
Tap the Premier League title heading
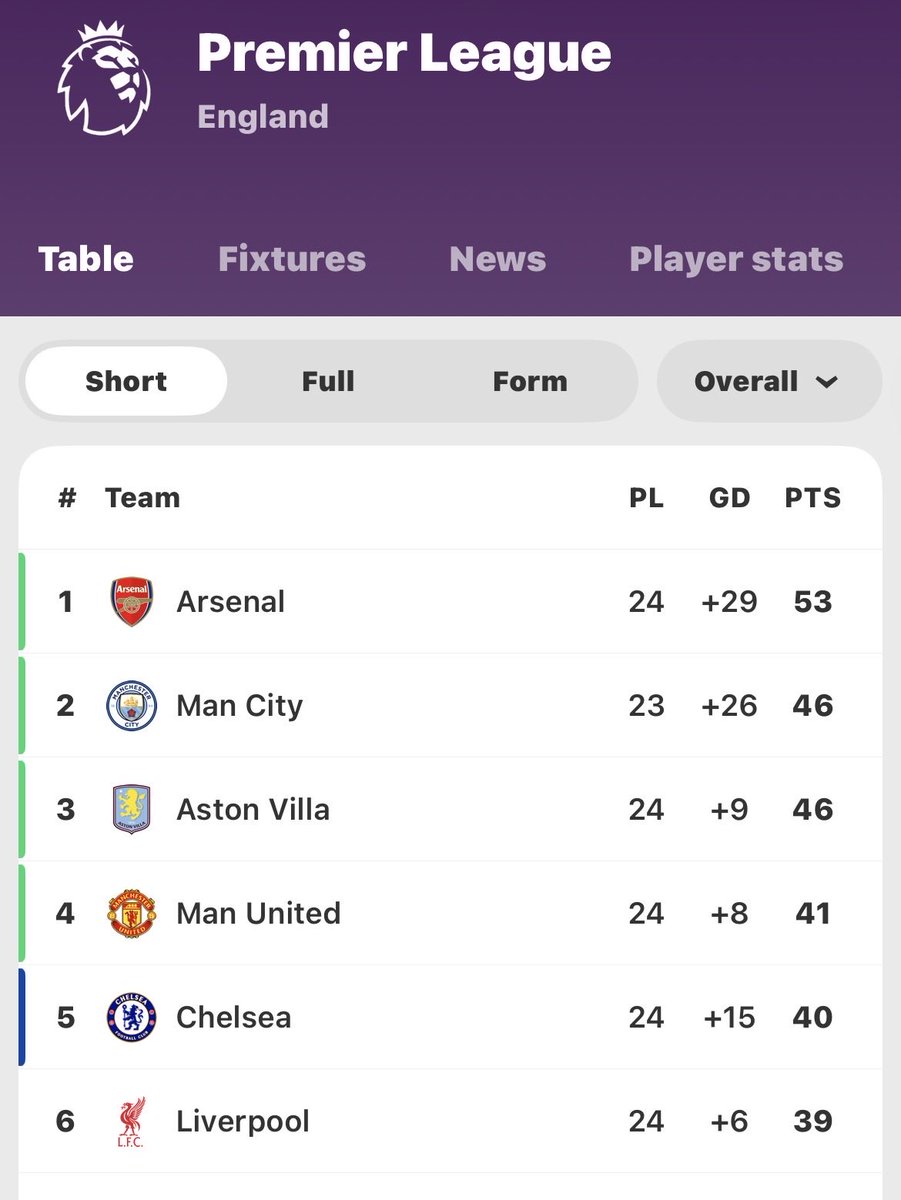[x=404, y=54]
